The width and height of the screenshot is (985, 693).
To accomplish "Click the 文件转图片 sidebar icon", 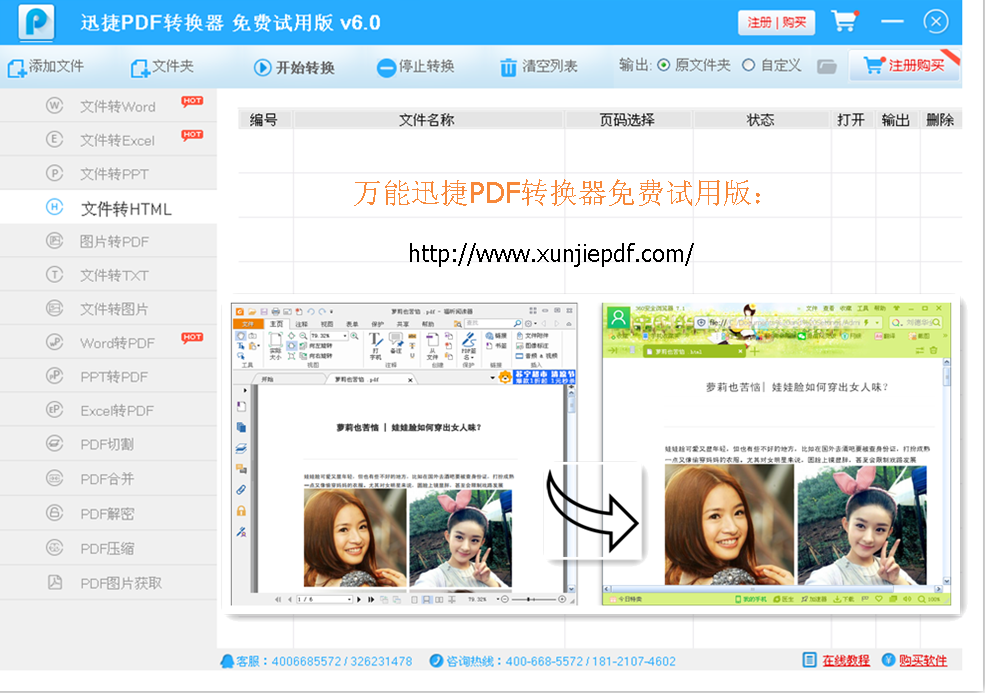I will 55,308.
